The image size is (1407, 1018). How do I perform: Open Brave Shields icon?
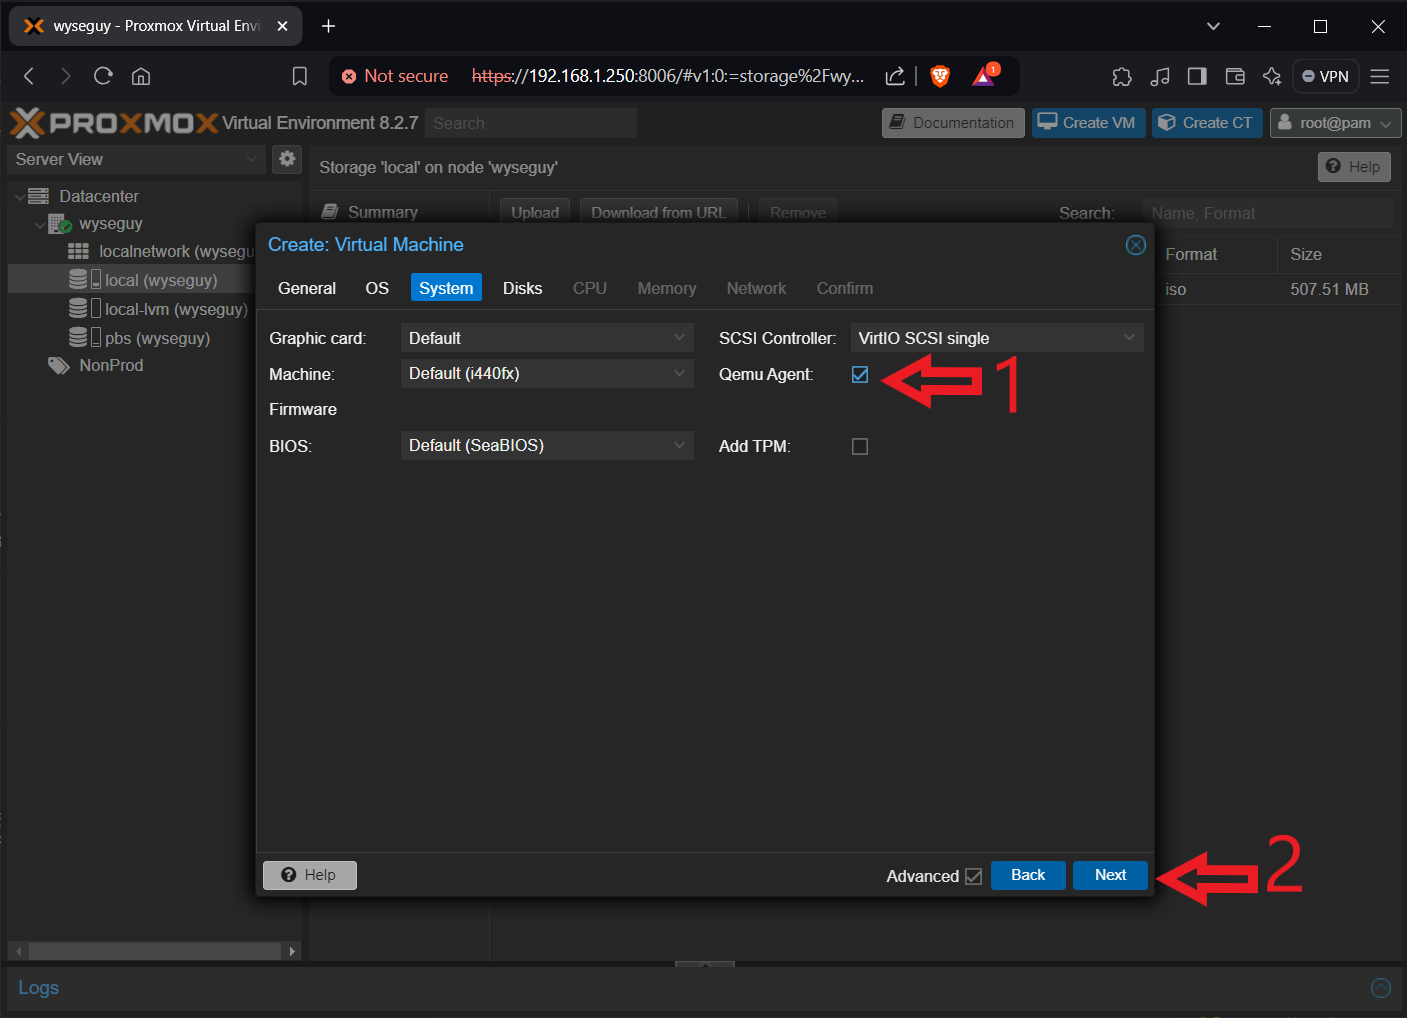pos(940,76)
